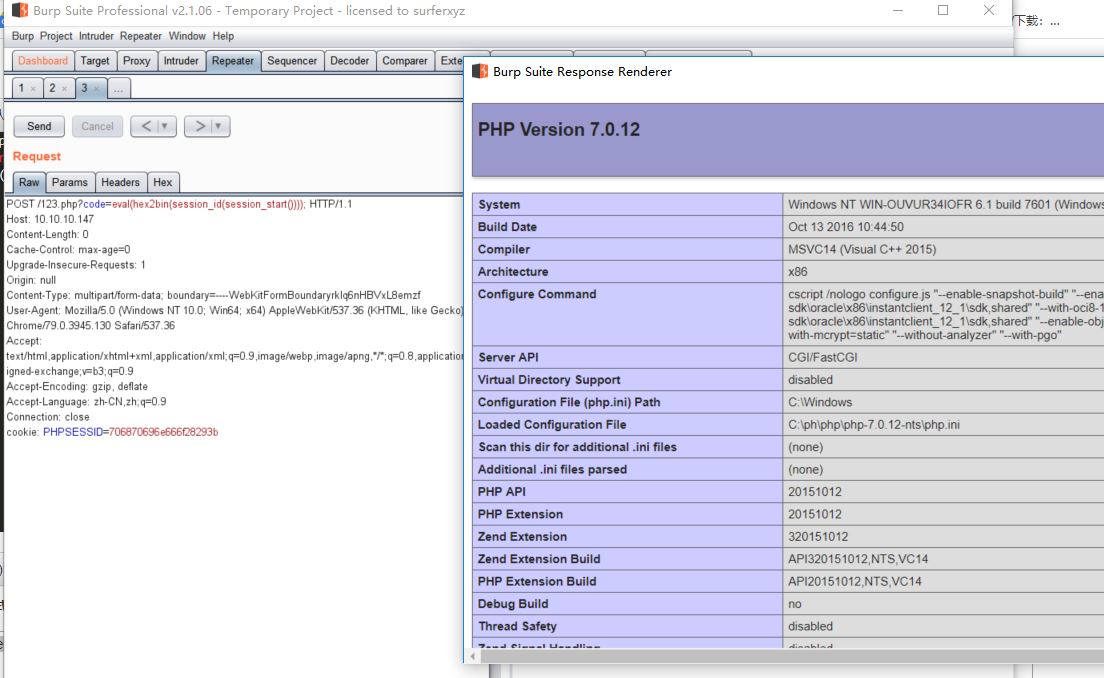
Task: Close Repeater request tab 2 with its x
Action: point(64,89)
